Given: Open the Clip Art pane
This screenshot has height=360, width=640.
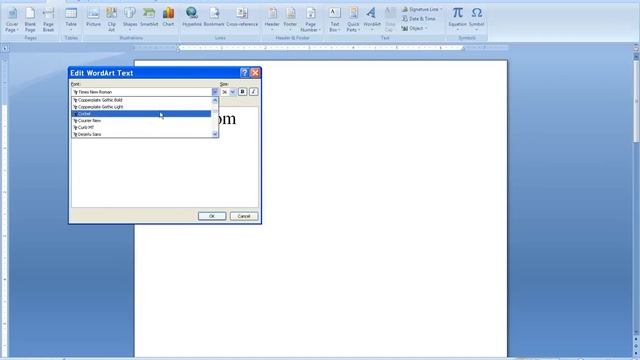Looking at the screenshot, I should pyautogui.click(x=111, y=20).
